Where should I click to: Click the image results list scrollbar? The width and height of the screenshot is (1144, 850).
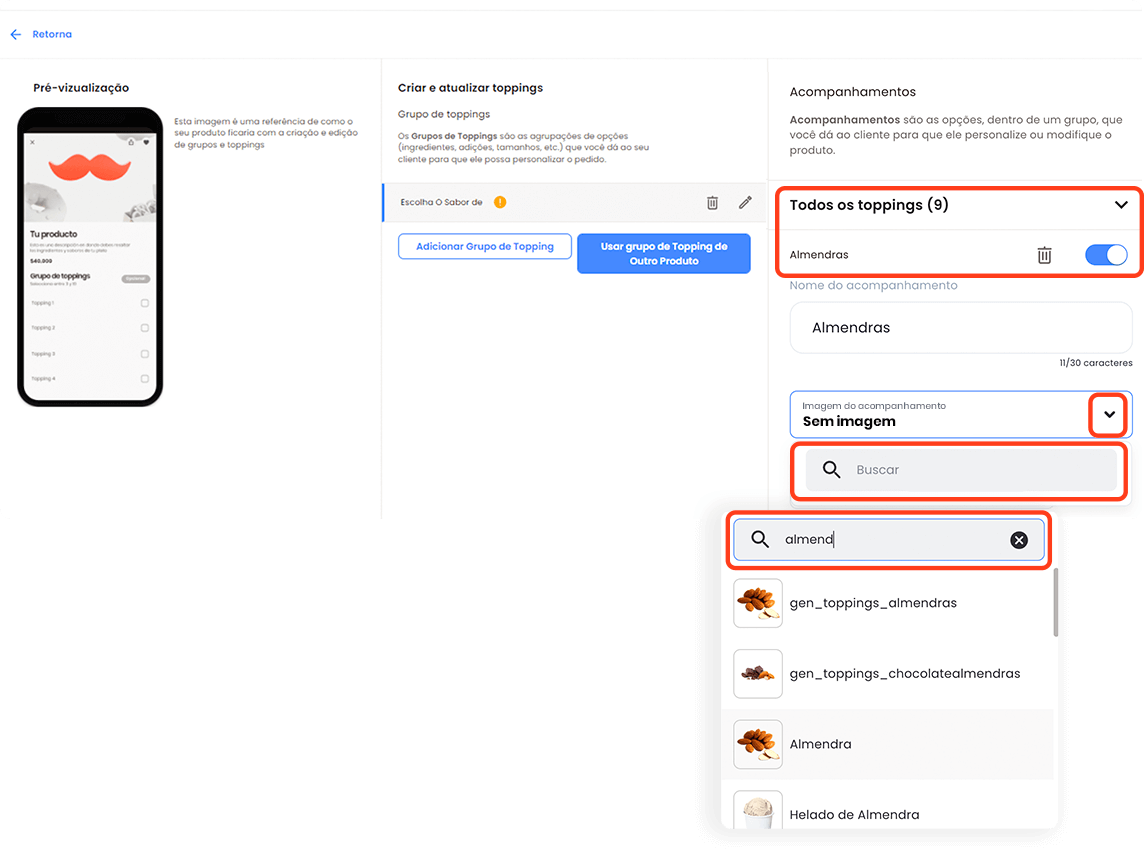click(1055, 605)
